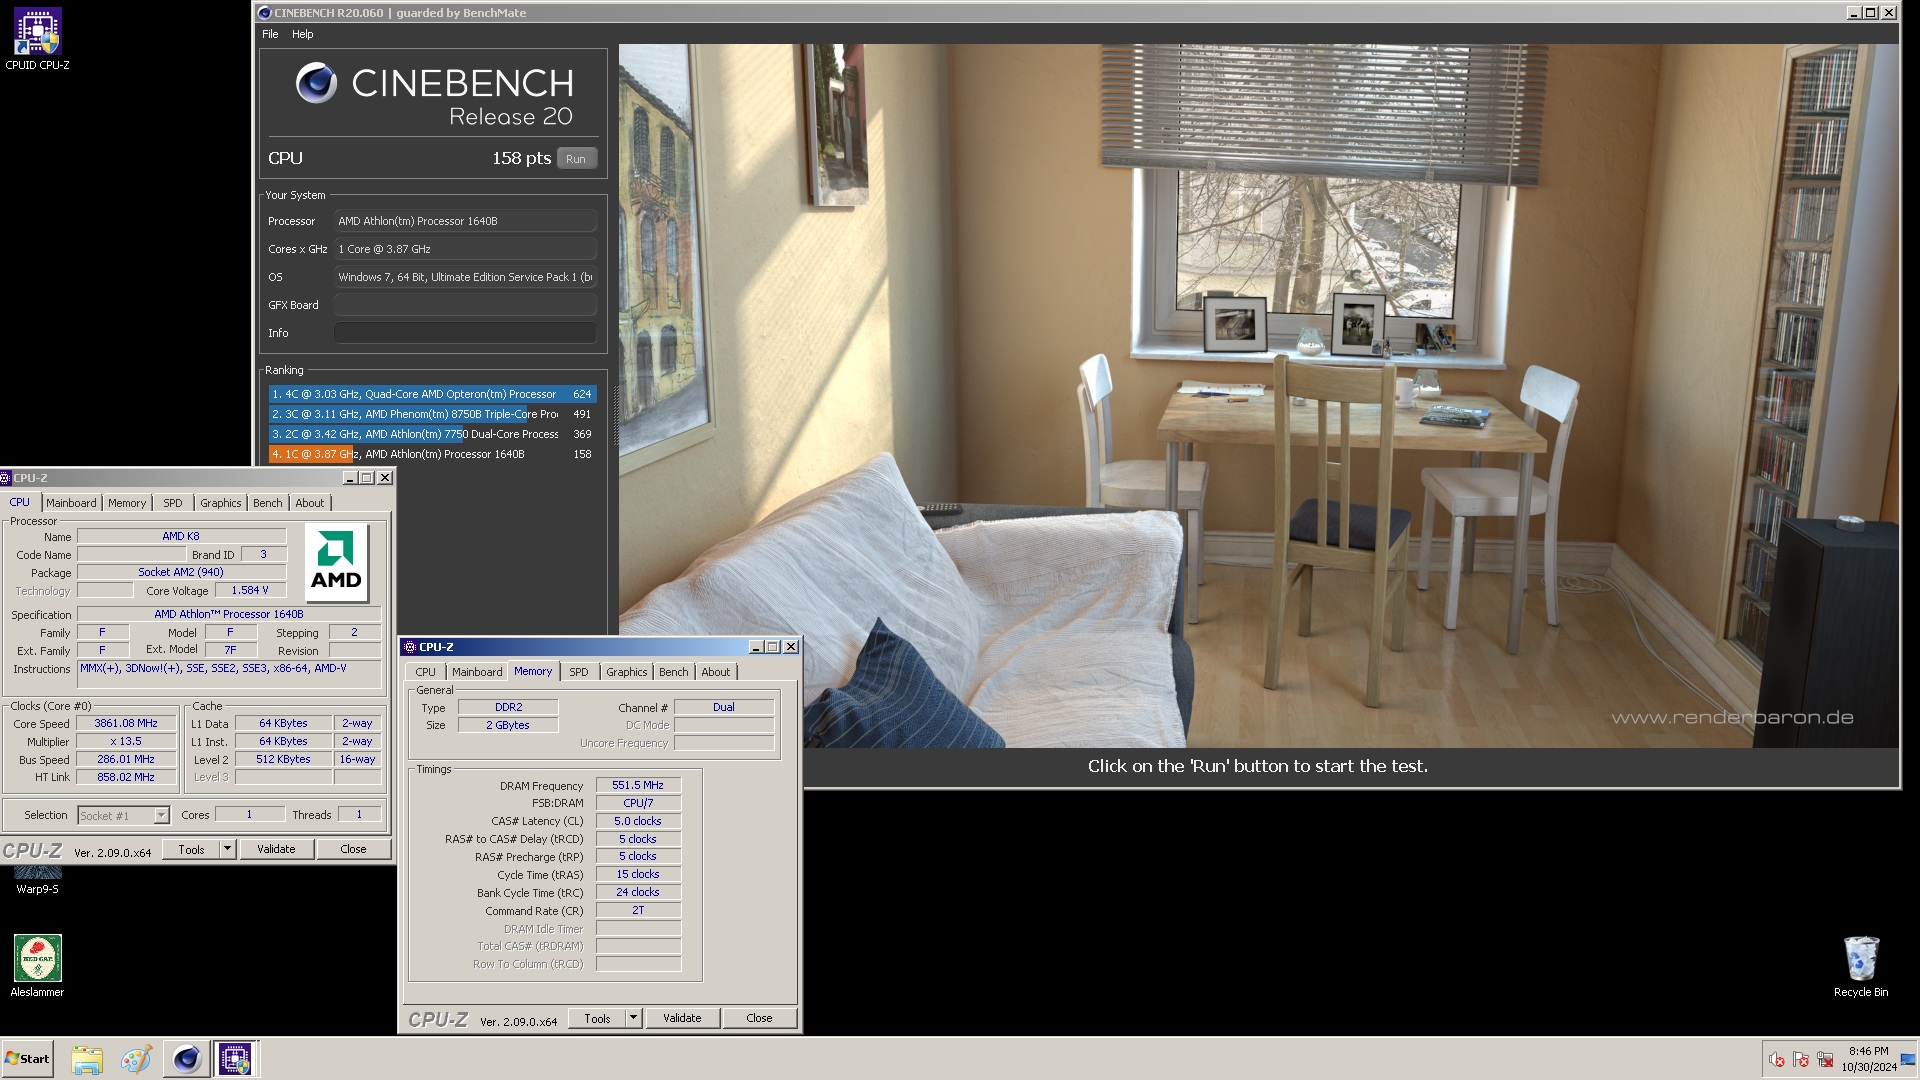Open Windows Explorer folder in taskbar

87,1059
